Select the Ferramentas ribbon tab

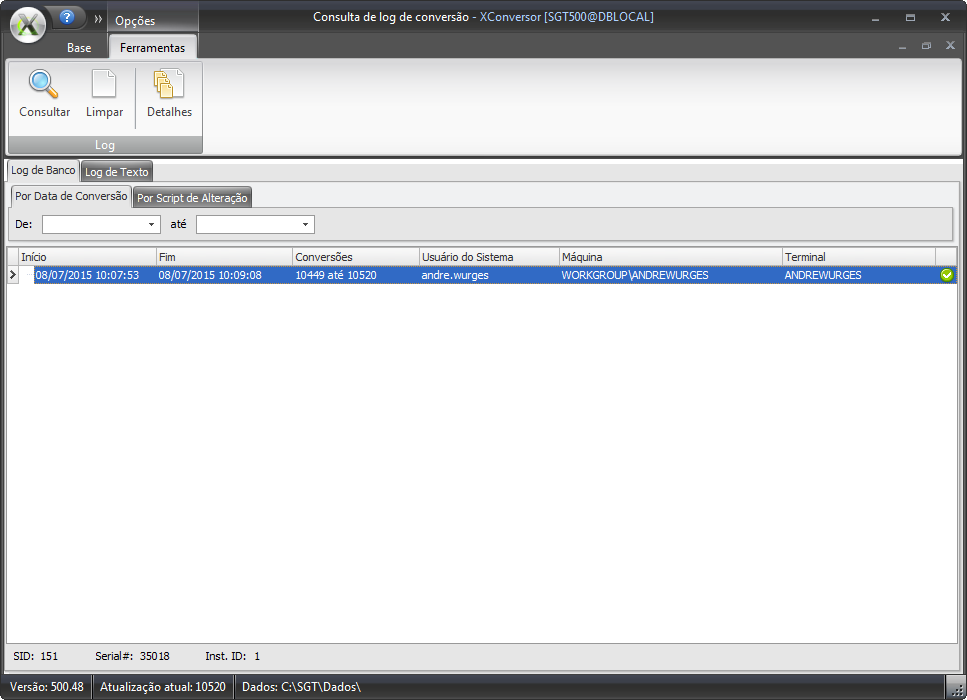coord(152,48)
